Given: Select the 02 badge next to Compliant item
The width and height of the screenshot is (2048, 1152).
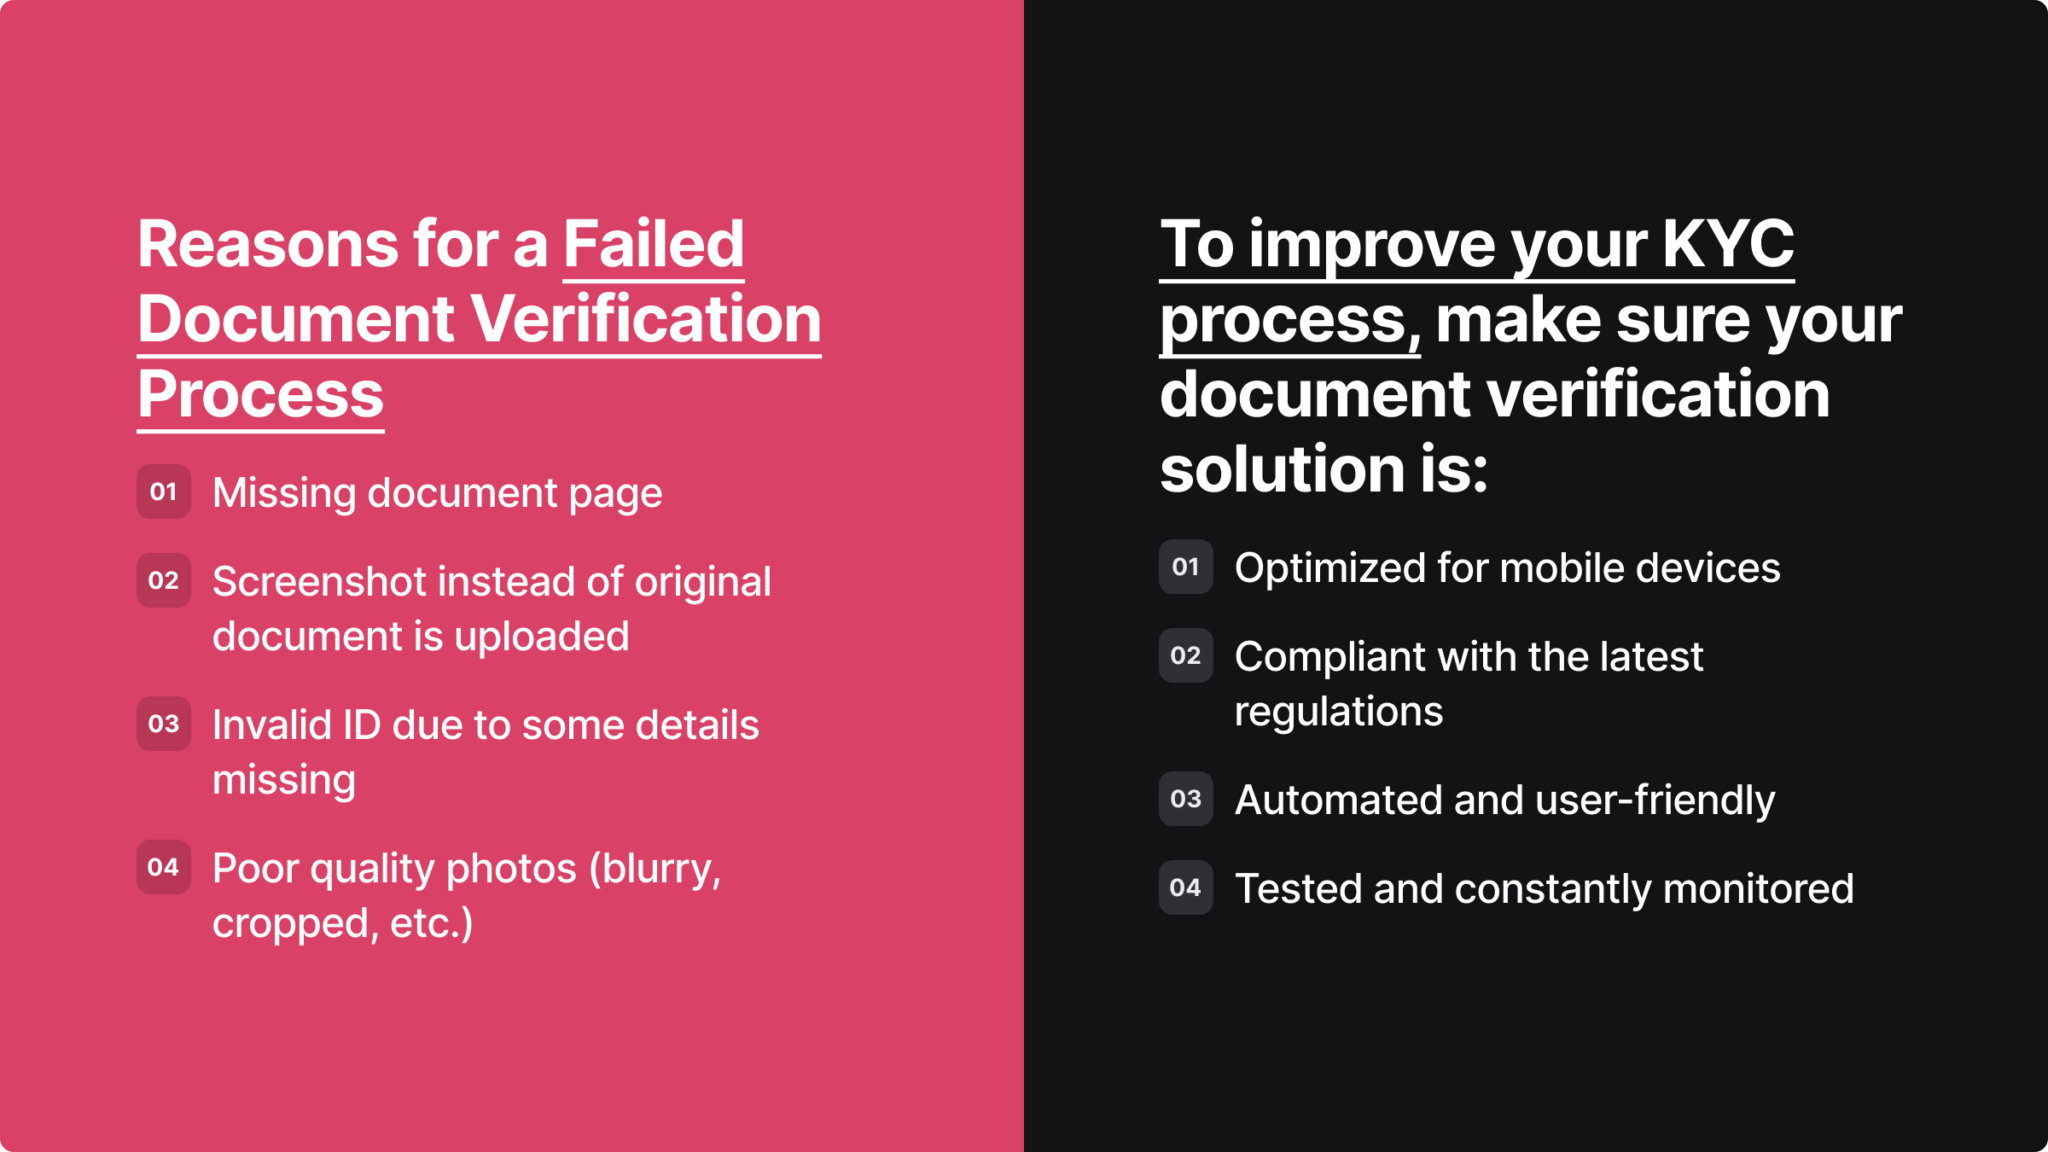Looking at the screenshot, I should (x=1186, y=656).
